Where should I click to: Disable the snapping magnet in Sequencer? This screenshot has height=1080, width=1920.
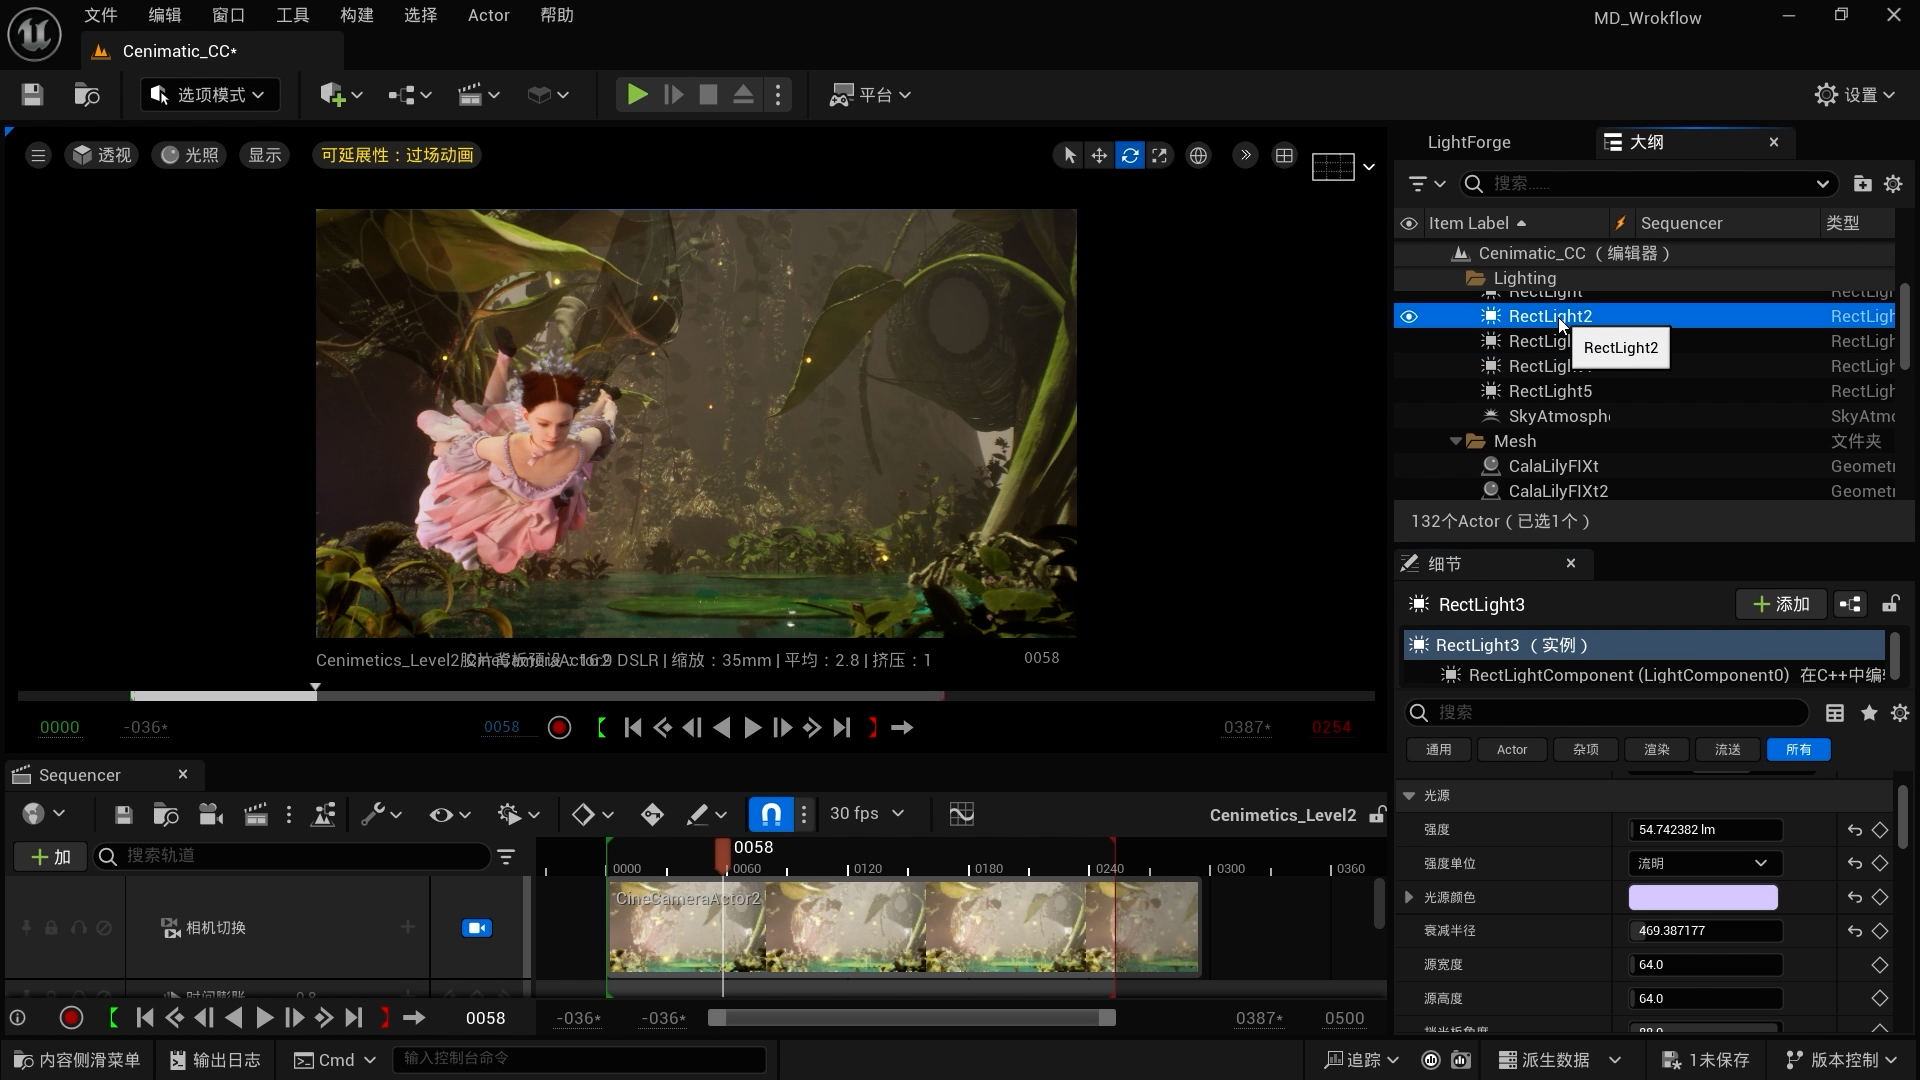(769, 814)
